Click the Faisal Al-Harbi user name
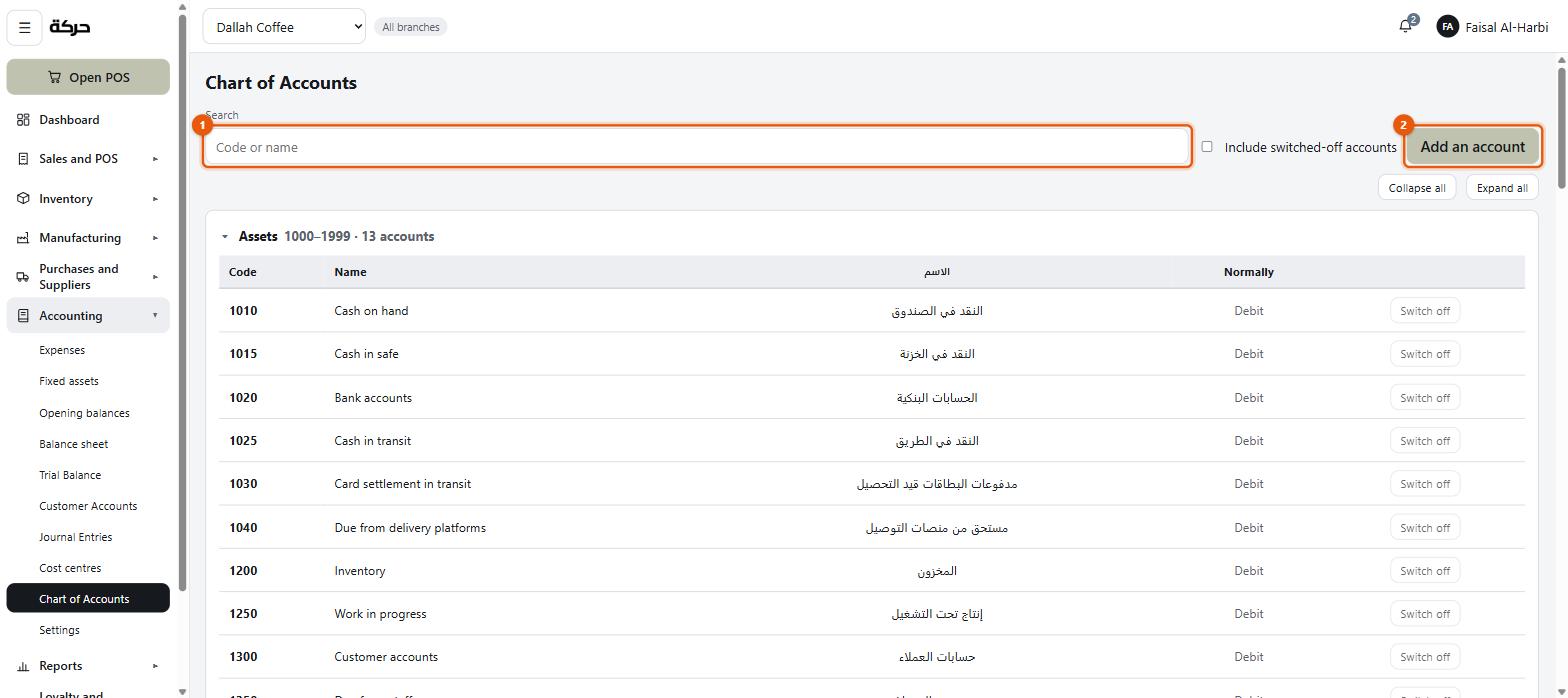Viewport: 1568px width, 698px height. coord(1506,27)
